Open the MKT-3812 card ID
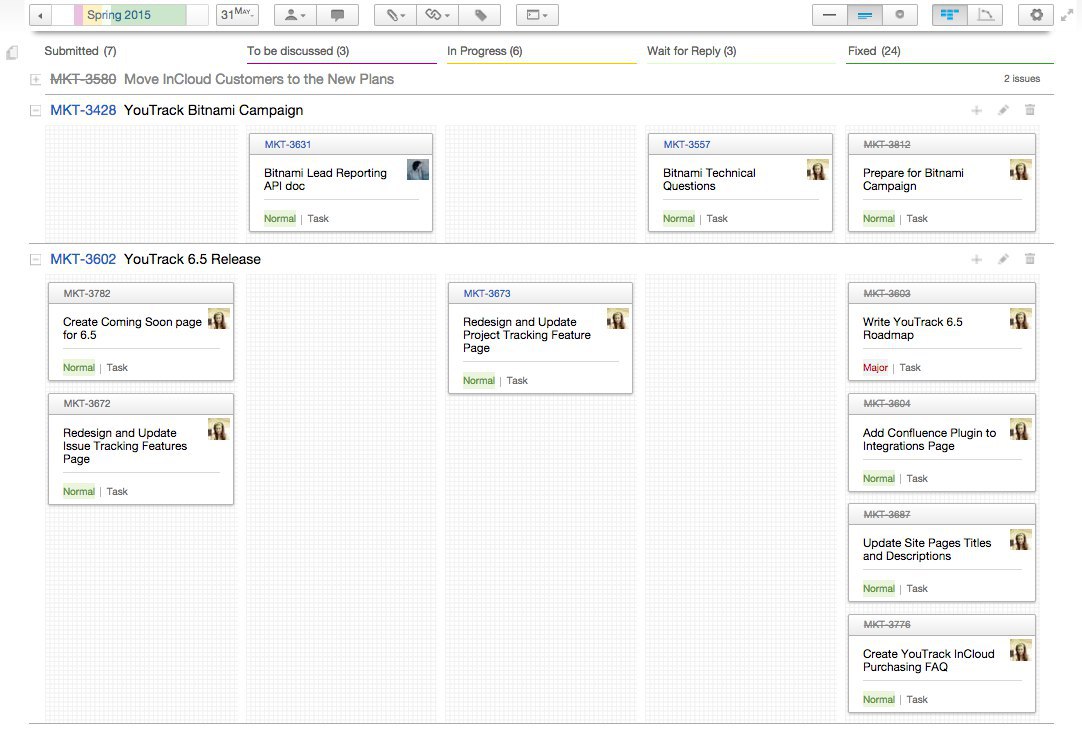 coord(887,144)
